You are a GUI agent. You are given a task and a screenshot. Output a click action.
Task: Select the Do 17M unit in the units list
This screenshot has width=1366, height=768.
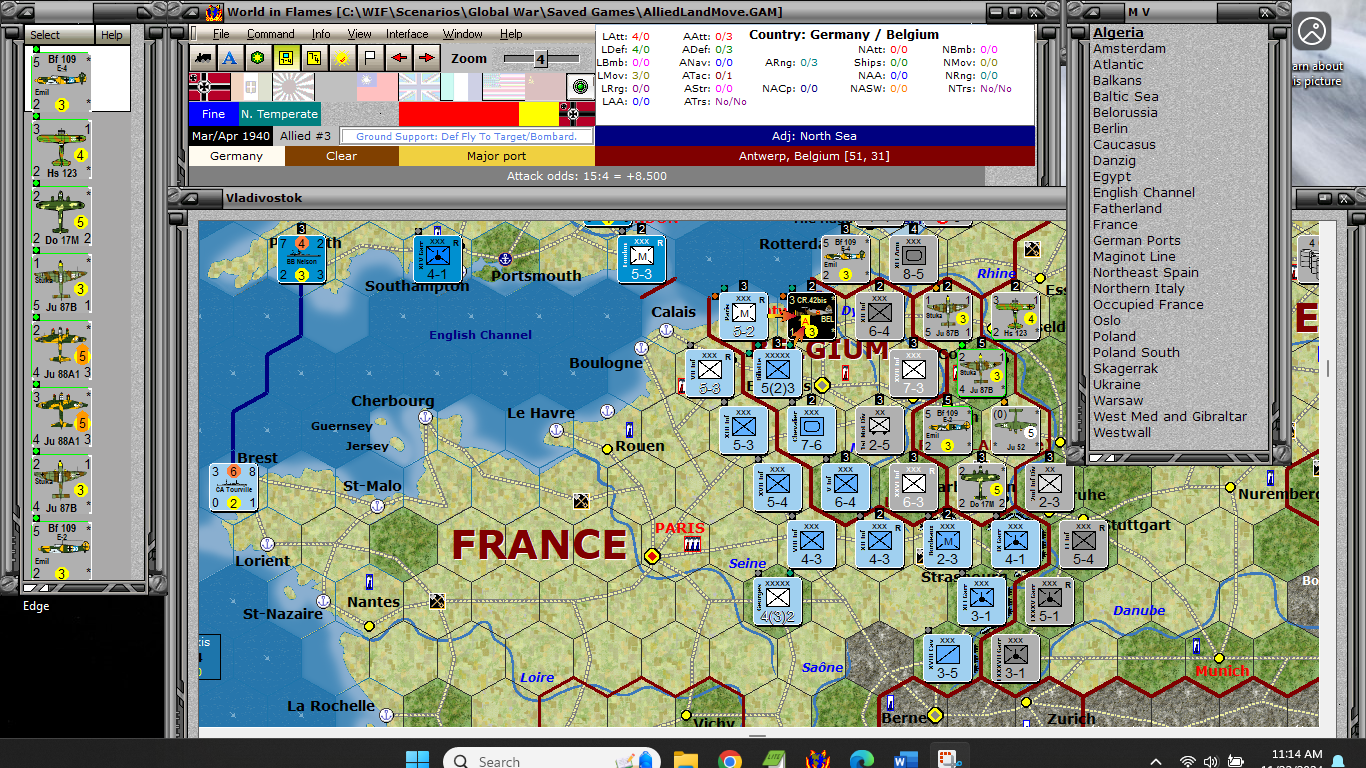[62, 217]
